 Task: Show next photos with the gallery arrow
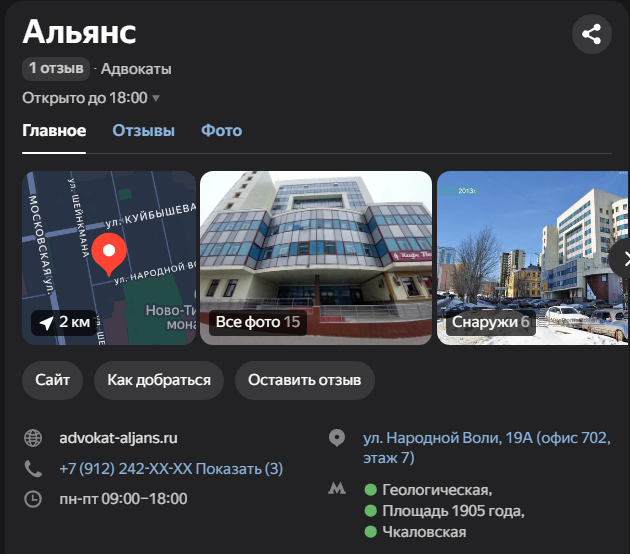pos(621,258)
